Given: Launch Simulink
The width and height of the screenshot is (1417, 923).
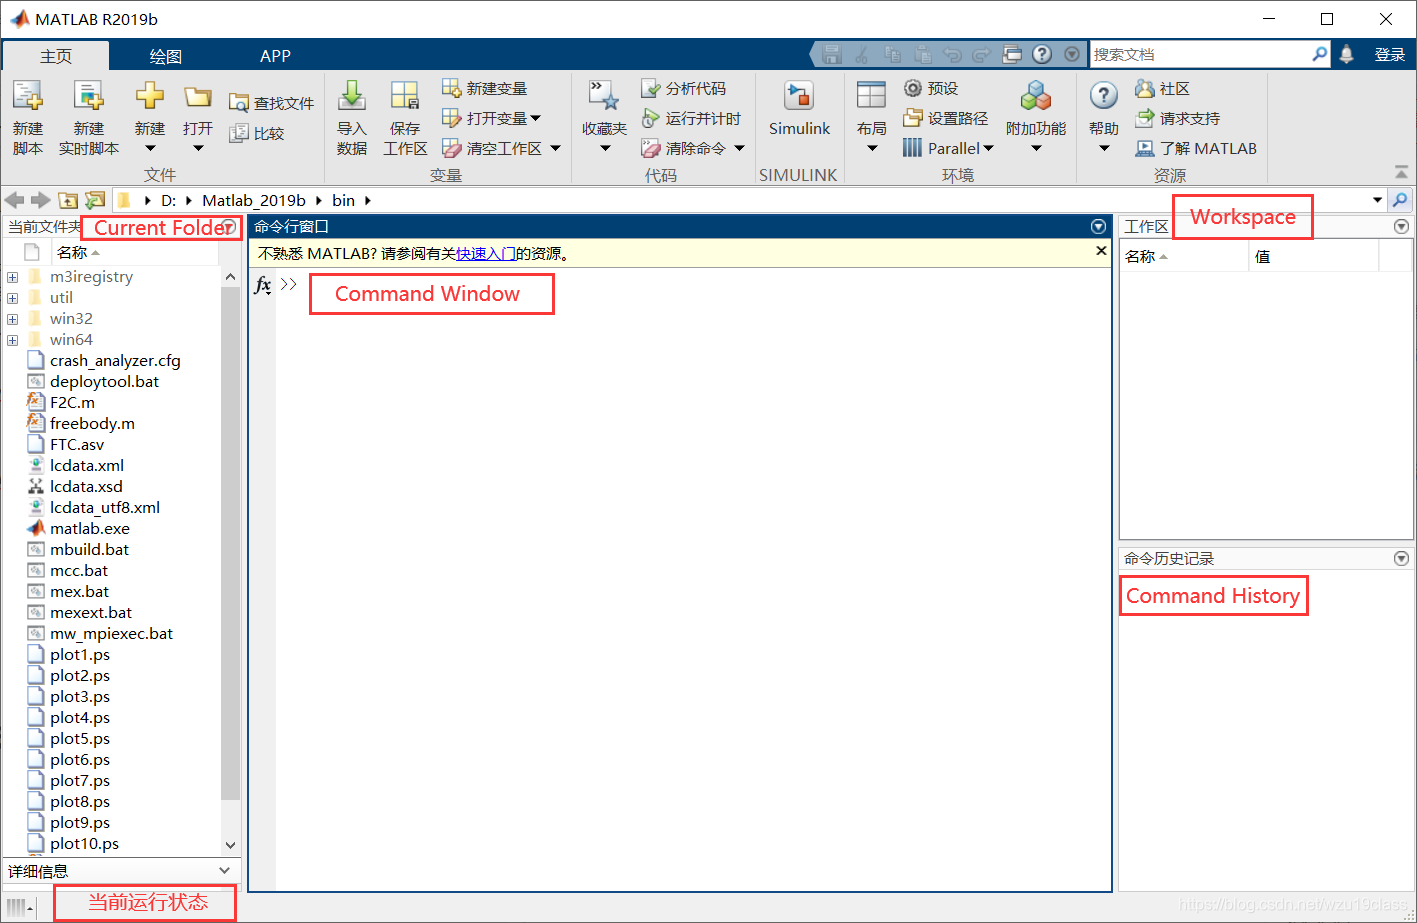Looking at the screenshot, I should click(x=799, y=108).
